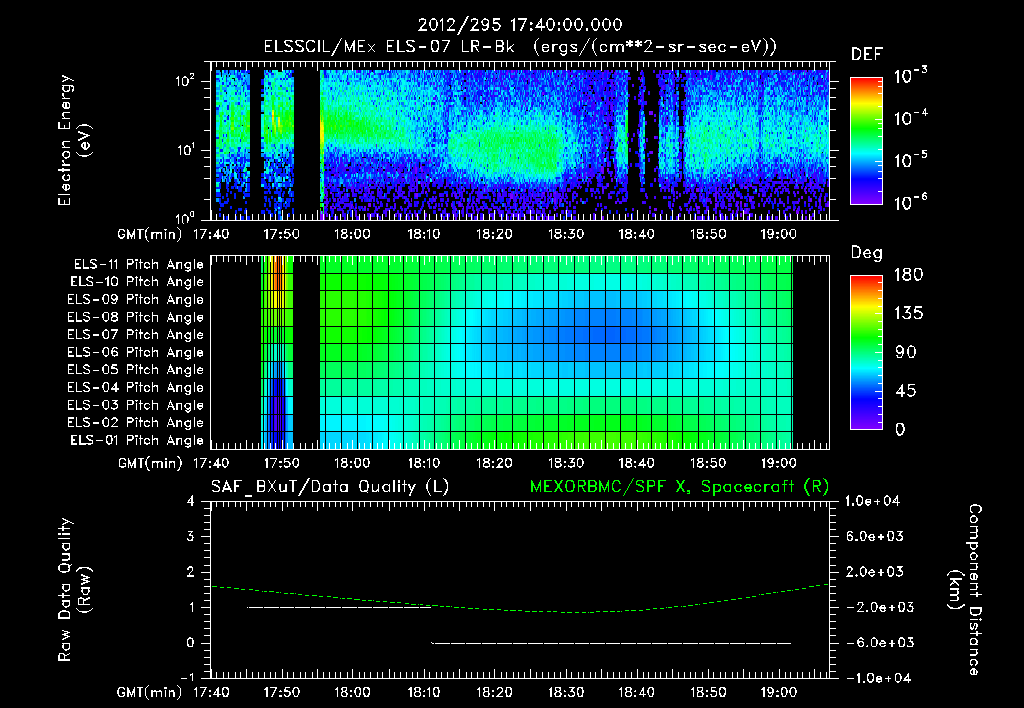
Task: Click the ELS-06 Pitch Angle row label
Action: pos(135,353)
